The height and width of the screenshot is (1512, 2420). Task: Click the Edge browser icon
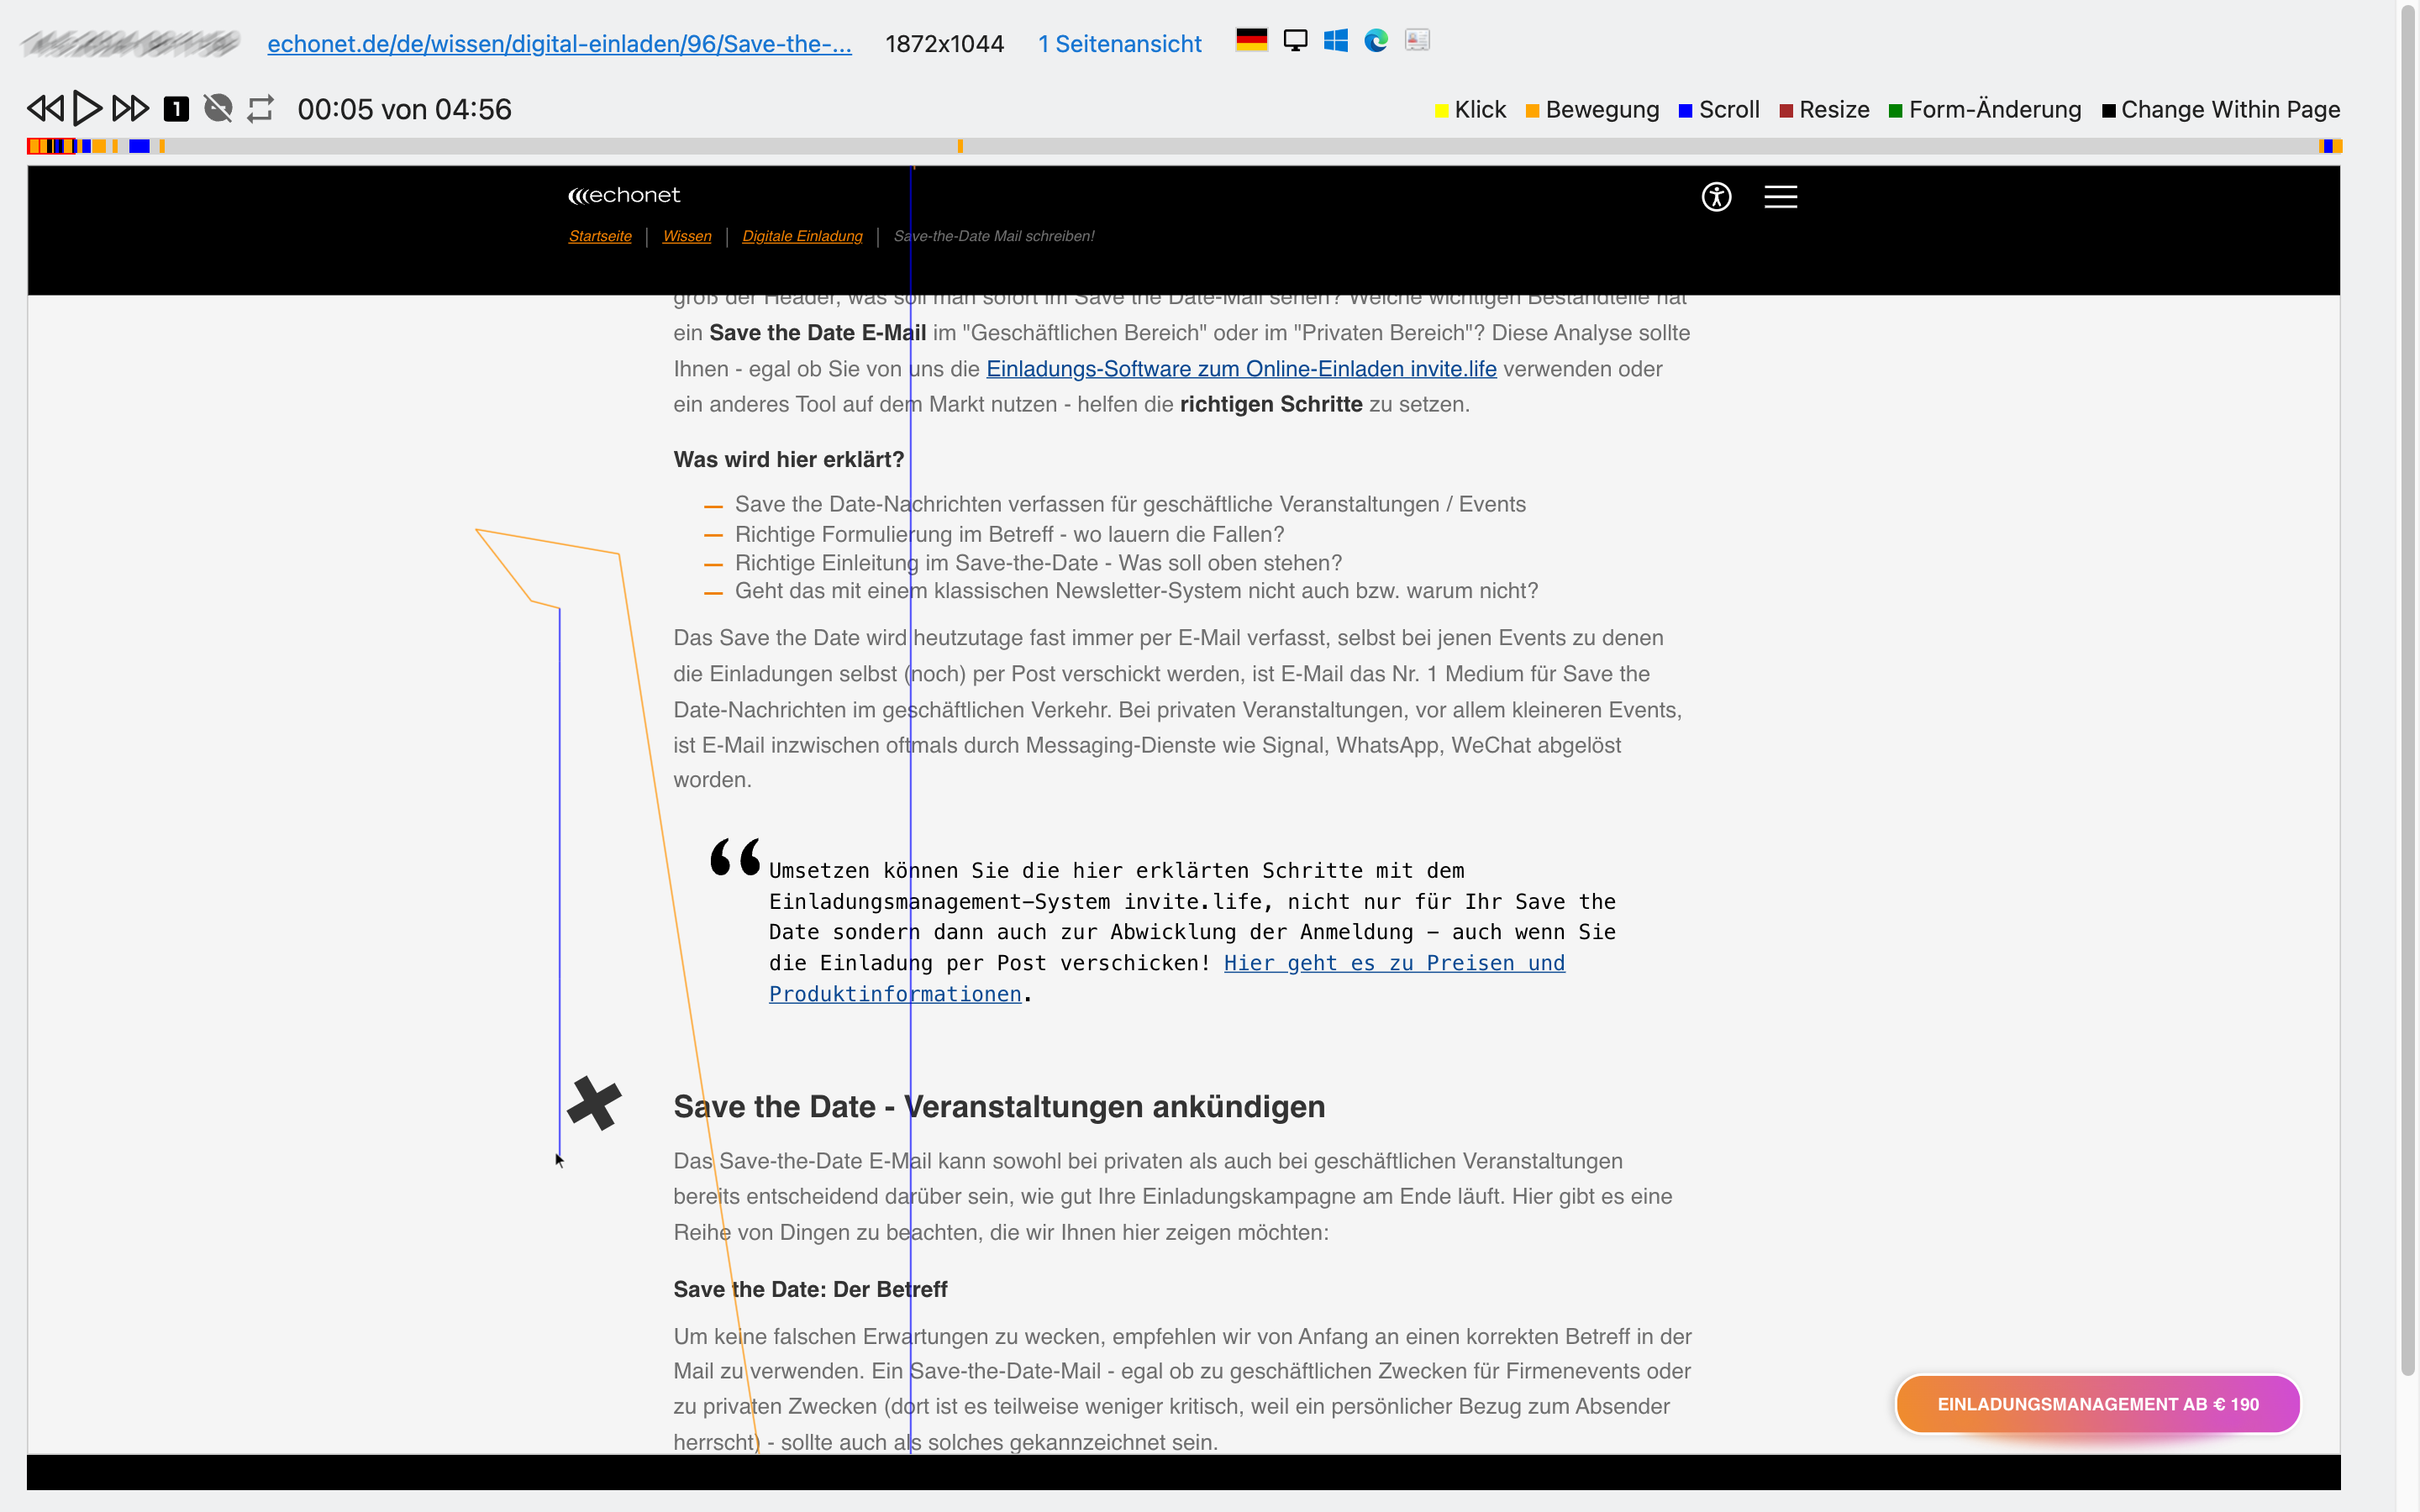click(1376, 41)
